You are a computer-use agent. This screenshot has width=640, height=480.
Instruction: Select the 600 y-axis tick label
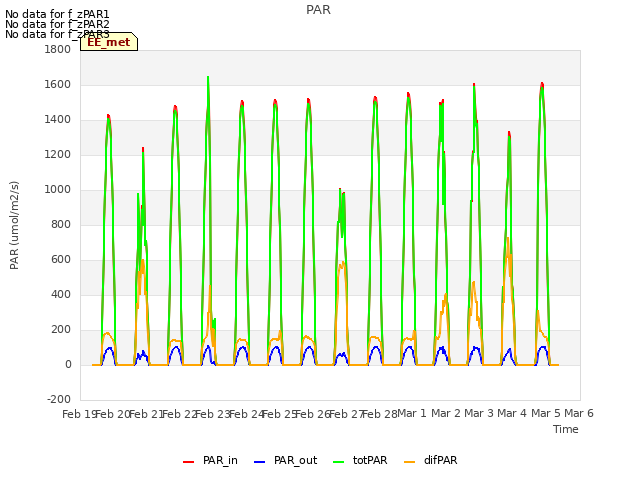click(61, 260)
